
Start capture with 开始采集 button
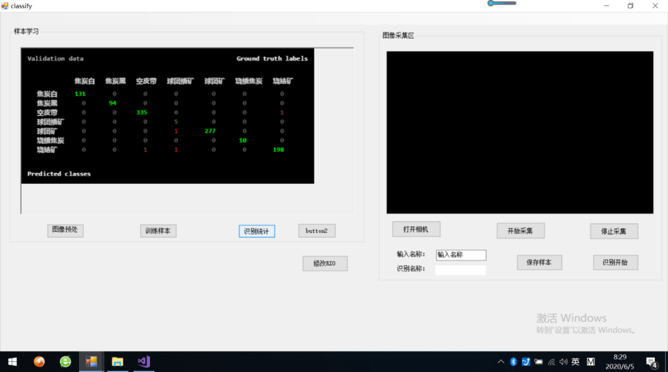point(521,231)
